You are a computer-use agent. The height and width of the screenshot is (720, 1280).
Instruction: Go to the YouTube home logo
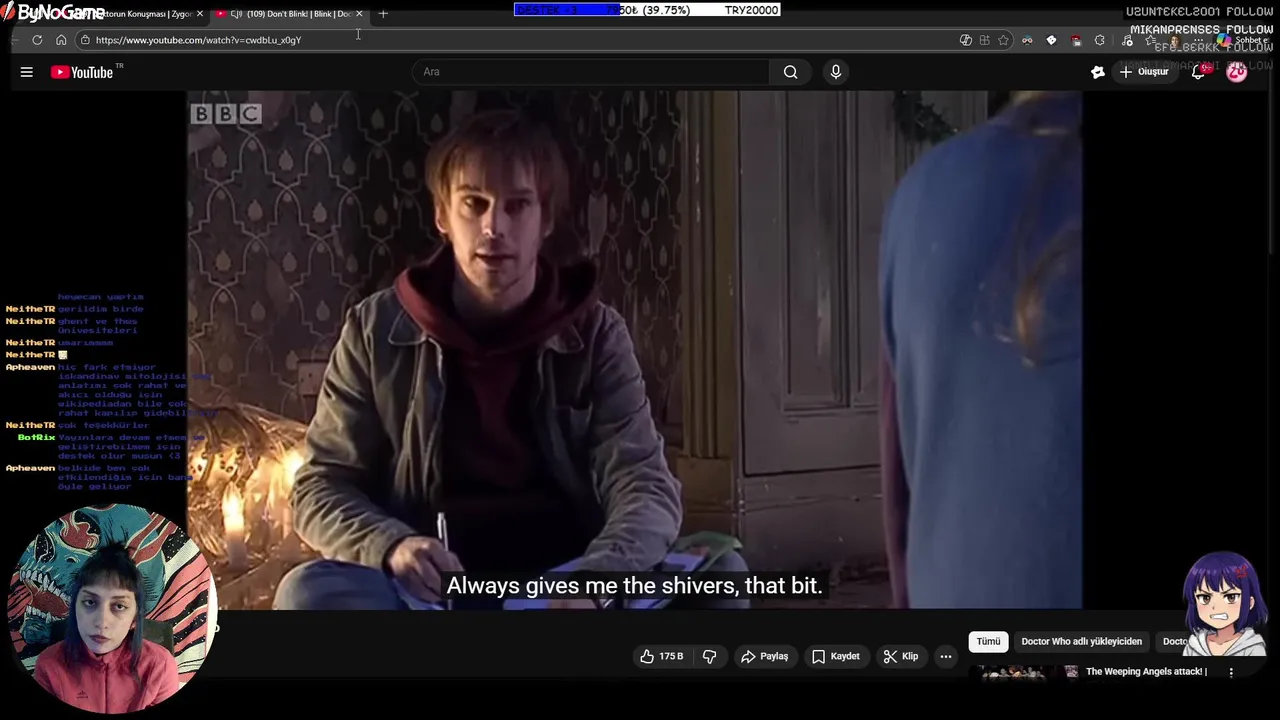tap(83, 72)
